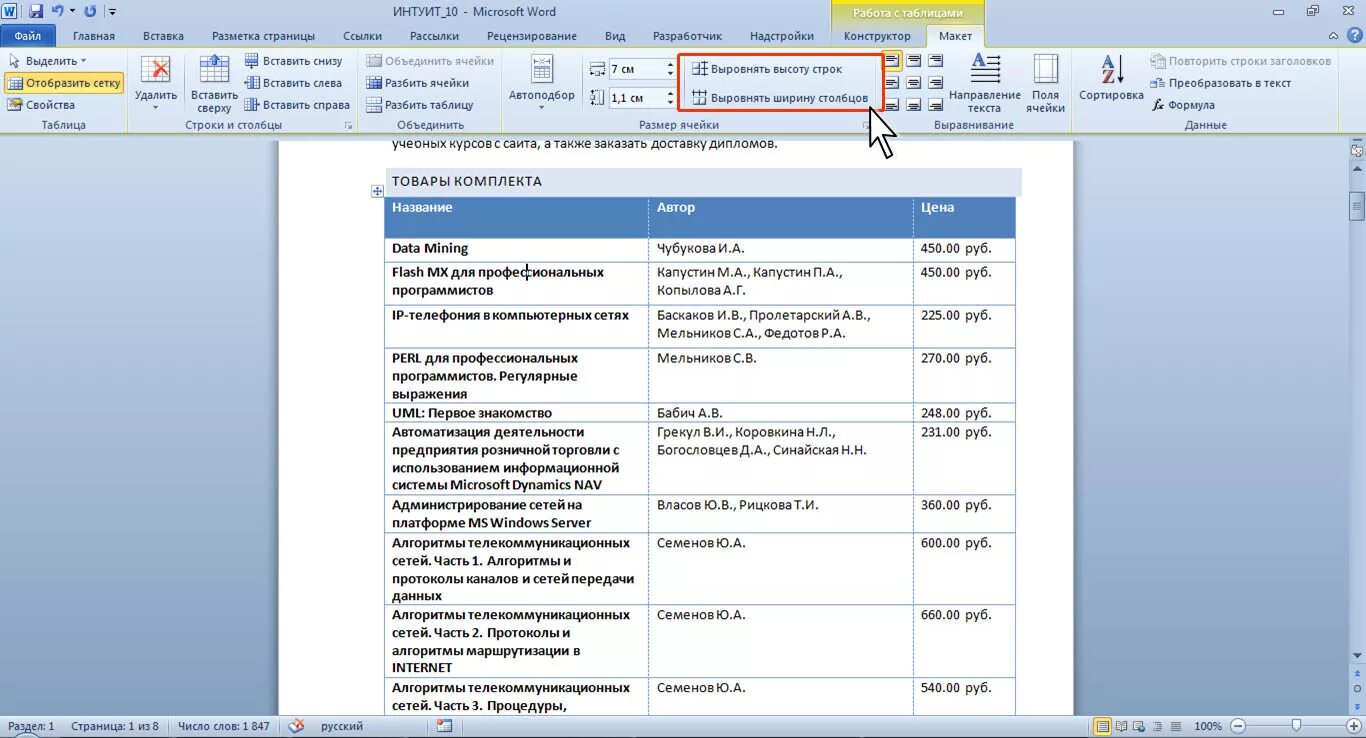Collapse the ribbon with the chevron
This screenshot has width=1366, height=738.
pyautogui.click(x=1333, y=36)
